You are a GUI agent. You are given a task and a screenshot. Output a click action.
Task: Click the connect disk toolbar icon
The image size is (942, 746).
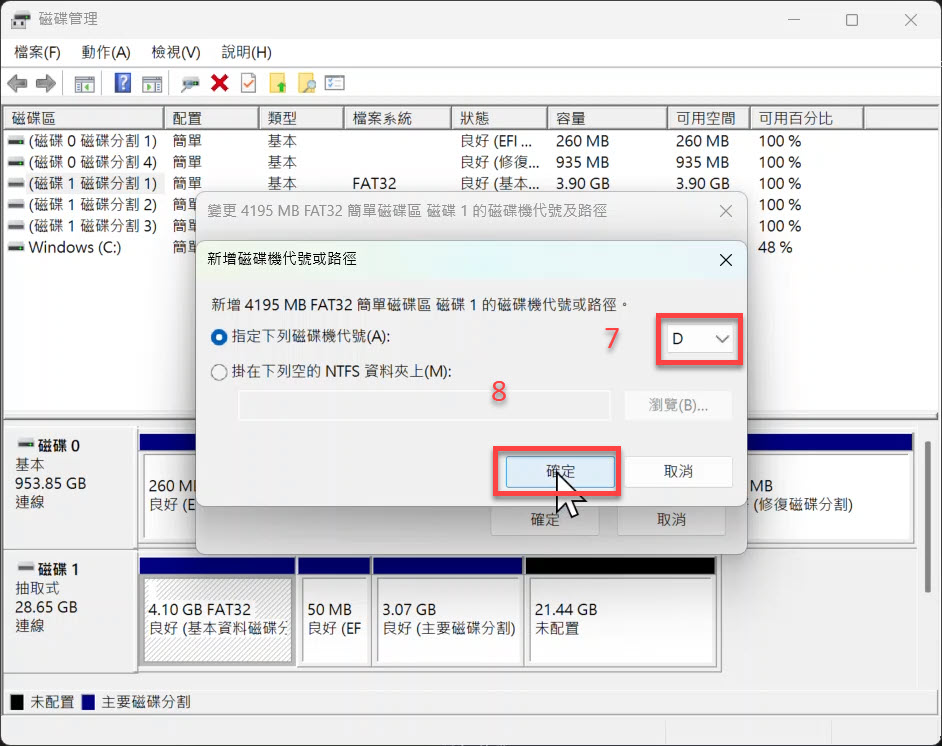[190, 83]
